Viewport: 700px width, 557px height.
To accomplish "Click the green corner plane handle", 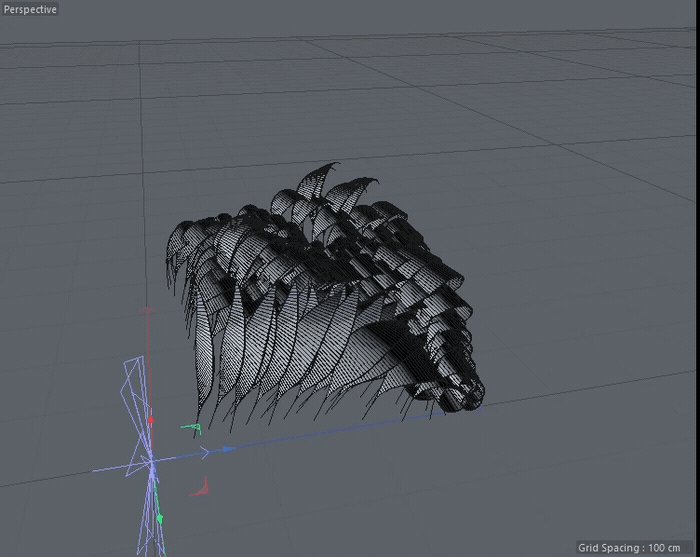I will 193,428.
